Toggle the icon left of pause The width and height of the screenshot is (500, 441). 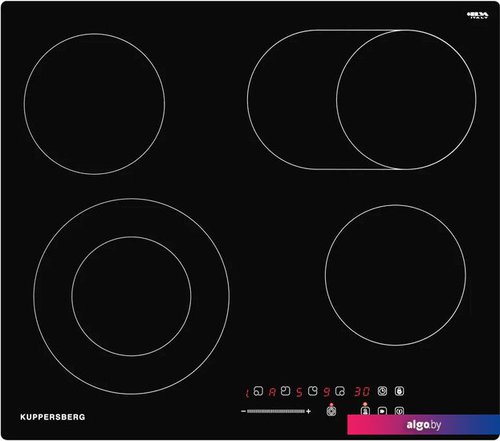pyautogui.click(x=365, y=411)
